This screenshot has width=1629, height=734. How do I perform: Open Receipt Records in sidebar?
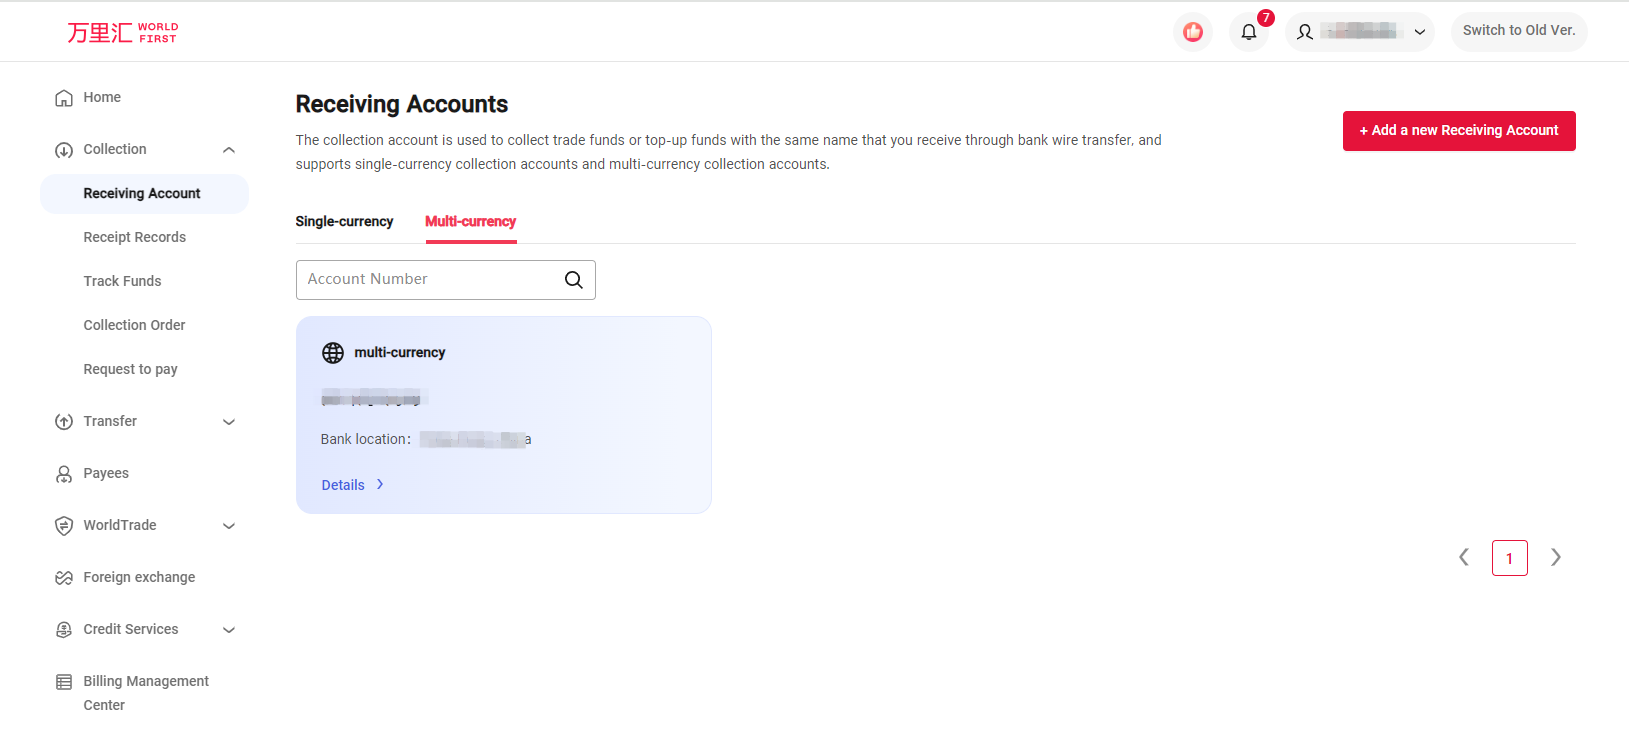pos(135,238)
